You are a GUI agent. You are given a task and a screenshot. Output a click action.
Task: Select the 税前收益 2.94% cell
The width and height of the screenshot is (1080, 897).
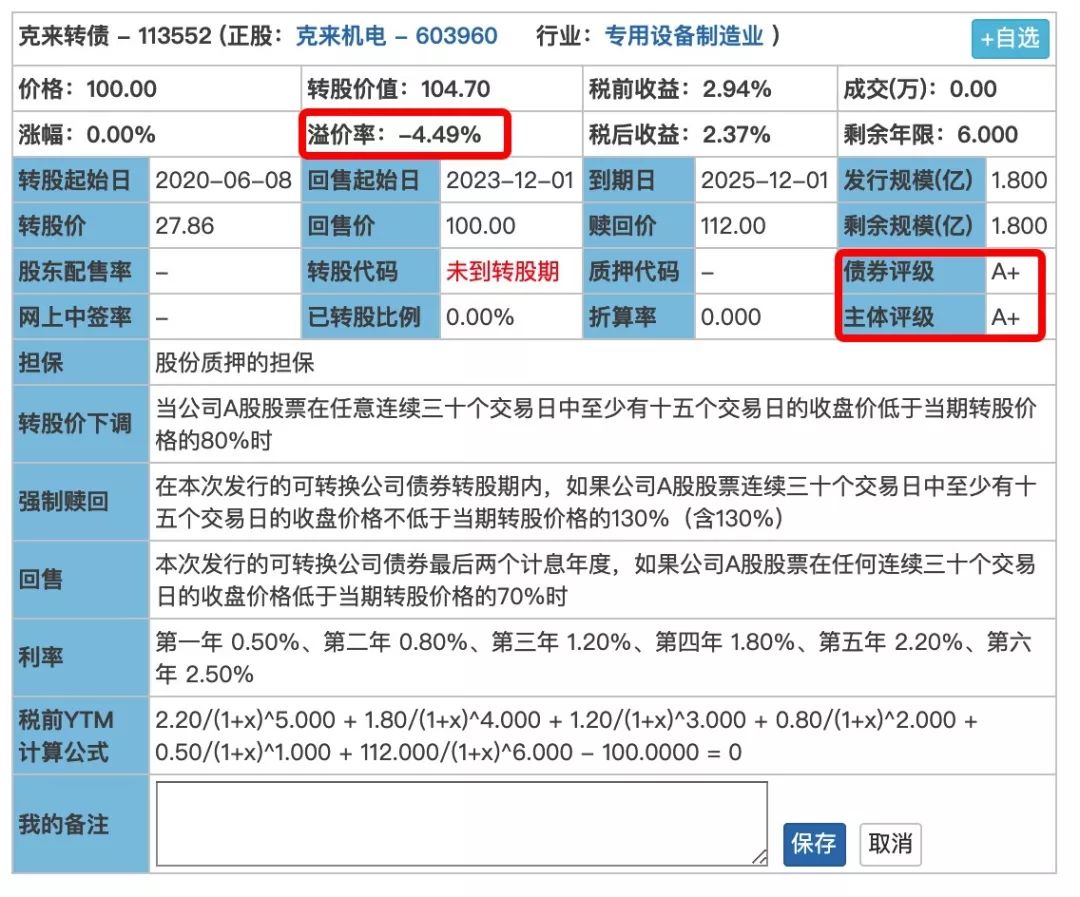[709, 89]
